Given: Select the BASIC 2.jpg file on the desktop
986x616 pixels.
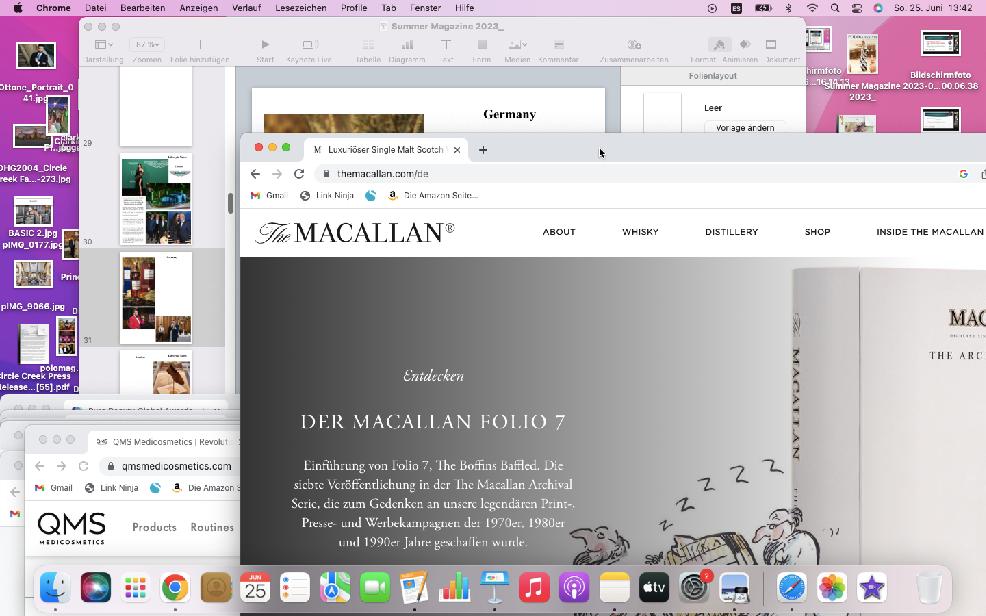Looking at the screenshot, I should coord(33,217).
